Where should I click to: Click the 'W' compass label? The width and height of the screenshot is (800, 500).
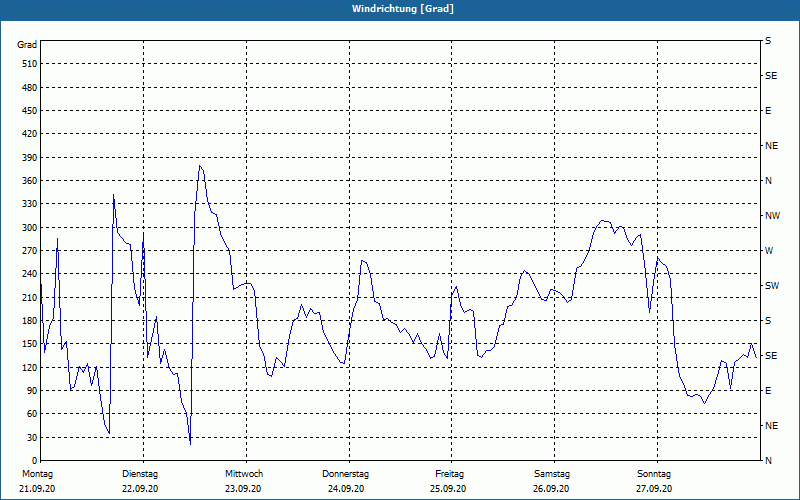point(769,251)
